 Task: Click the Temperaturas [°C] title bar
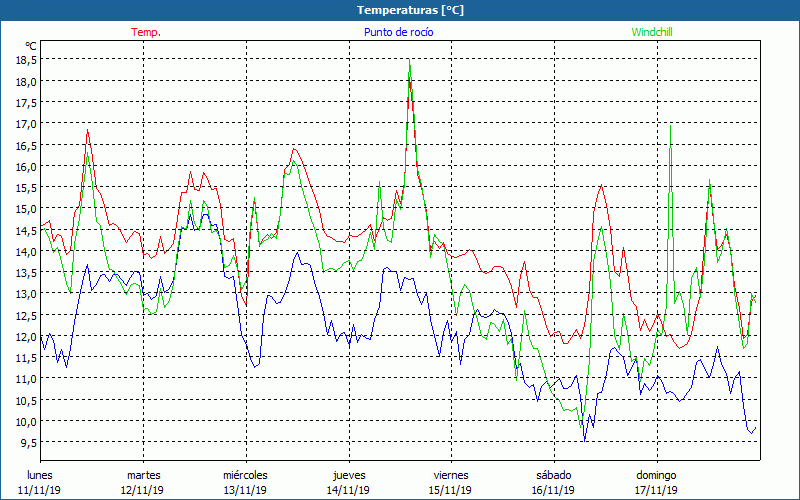400,10
